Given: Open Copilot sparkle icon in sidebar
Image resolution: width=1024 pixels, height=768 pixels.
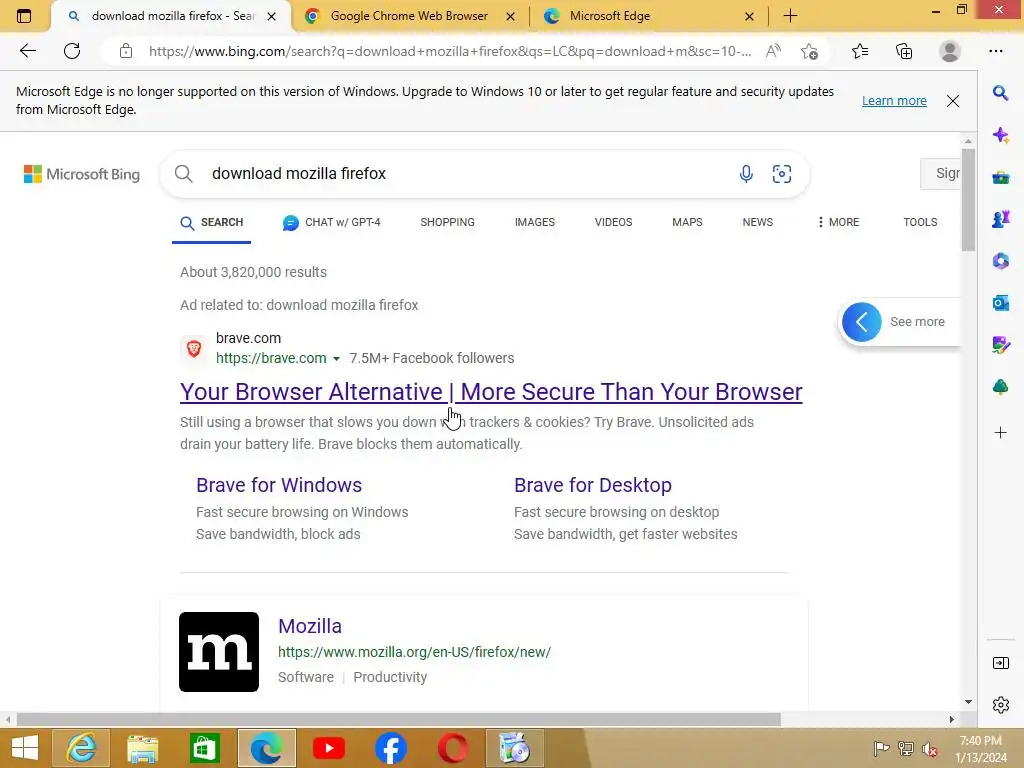Looking at the screenshot, I should pos(1000,135).
